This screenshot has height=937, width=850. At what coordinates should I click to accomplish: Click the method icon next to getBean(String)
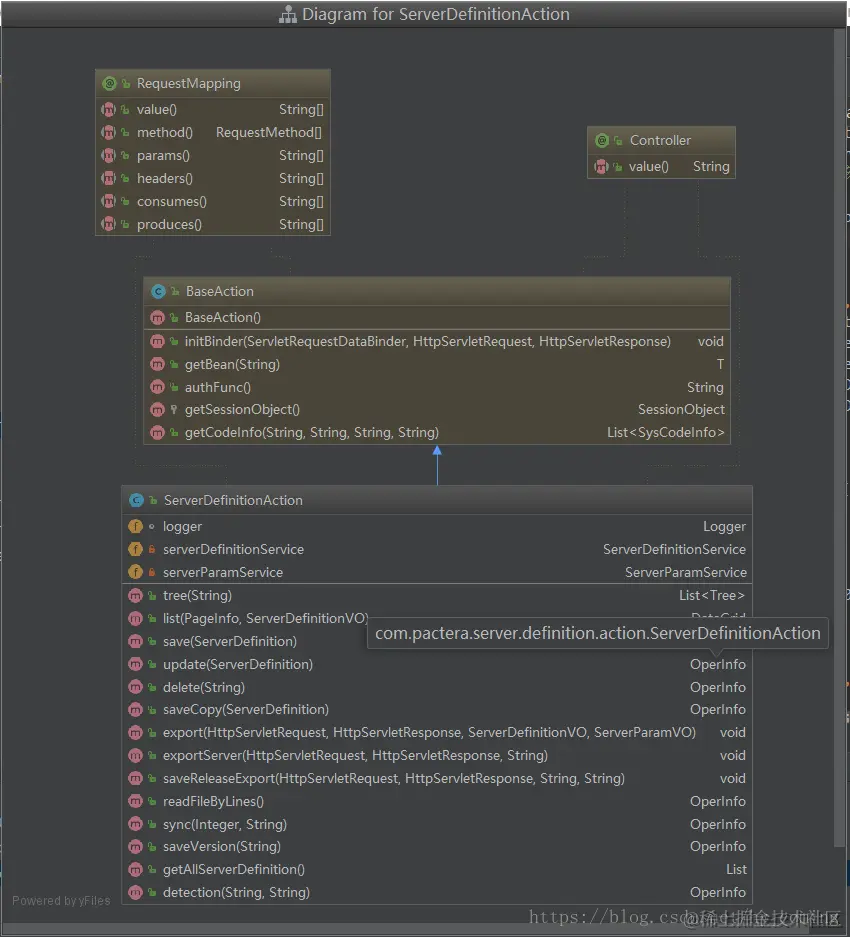[157, 364]
